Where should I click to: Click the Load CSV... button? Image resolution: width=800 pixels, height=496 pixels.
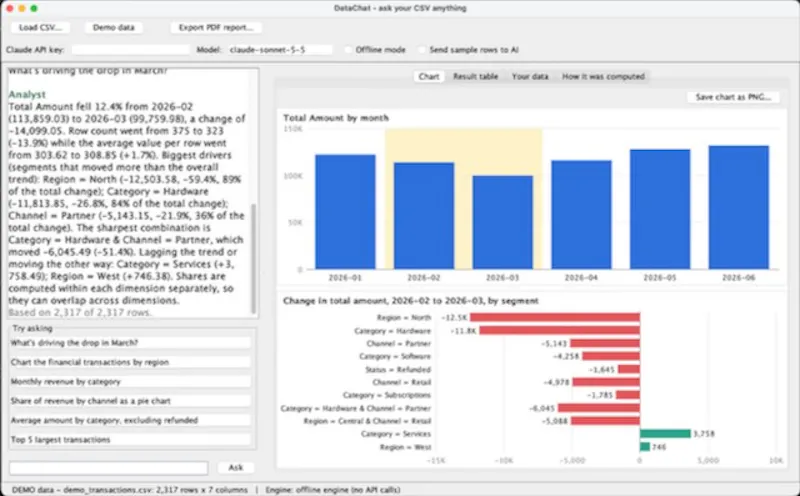(40, 28)
